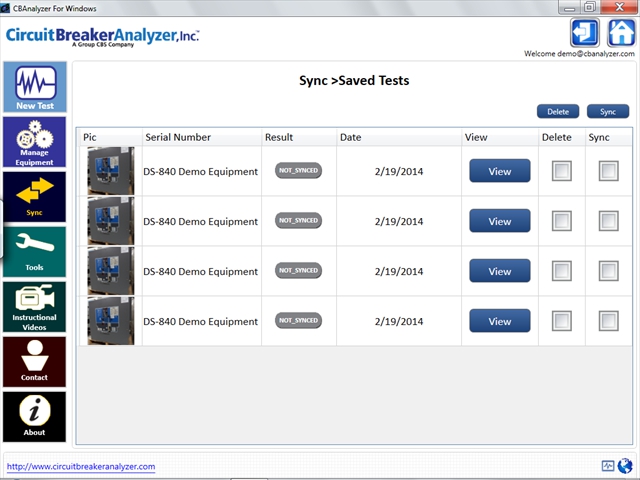Open the Contact sidebar tile
This screenshot has height=480, width=640.
pyautogui.click(x=35, y=362)
